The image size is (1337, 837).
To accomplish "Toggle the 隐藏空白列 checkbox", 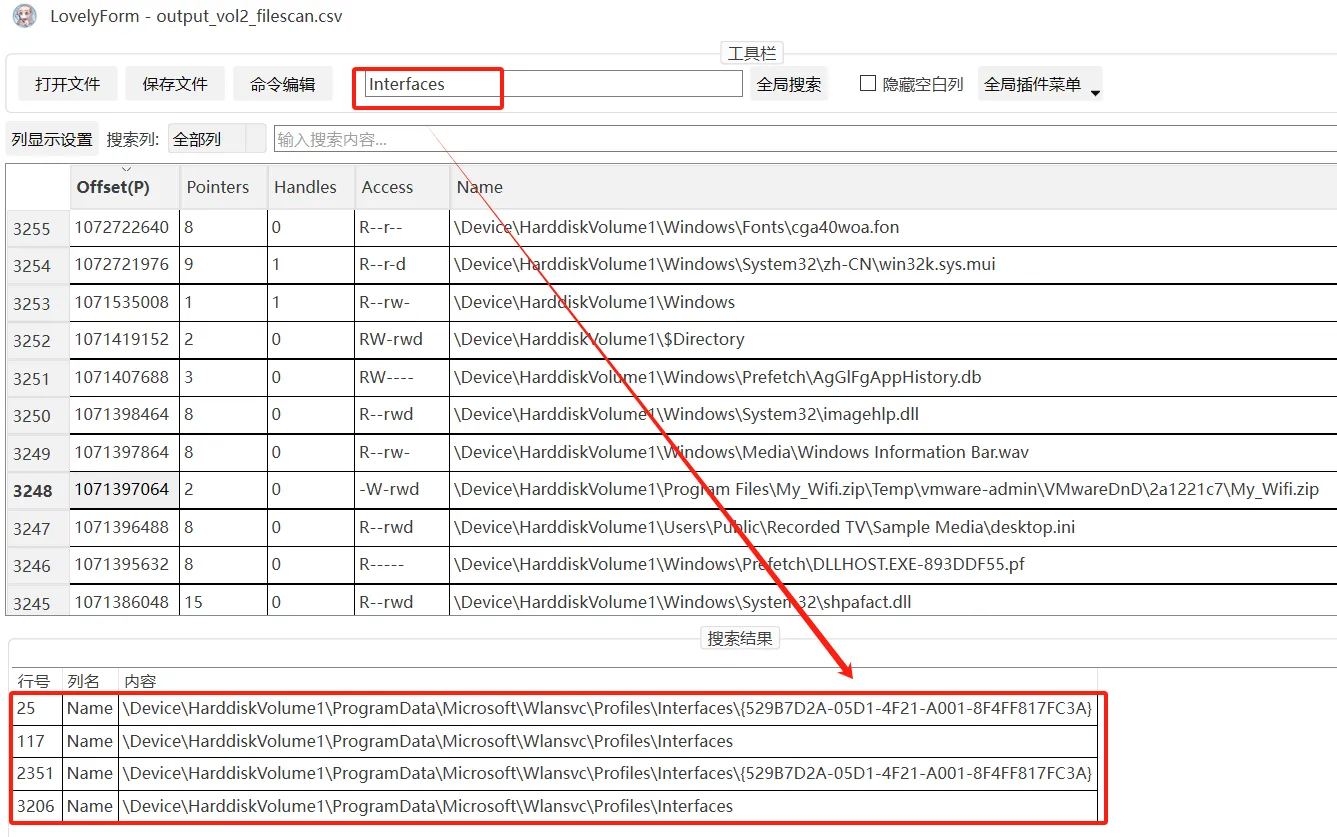I will [868, 83].
